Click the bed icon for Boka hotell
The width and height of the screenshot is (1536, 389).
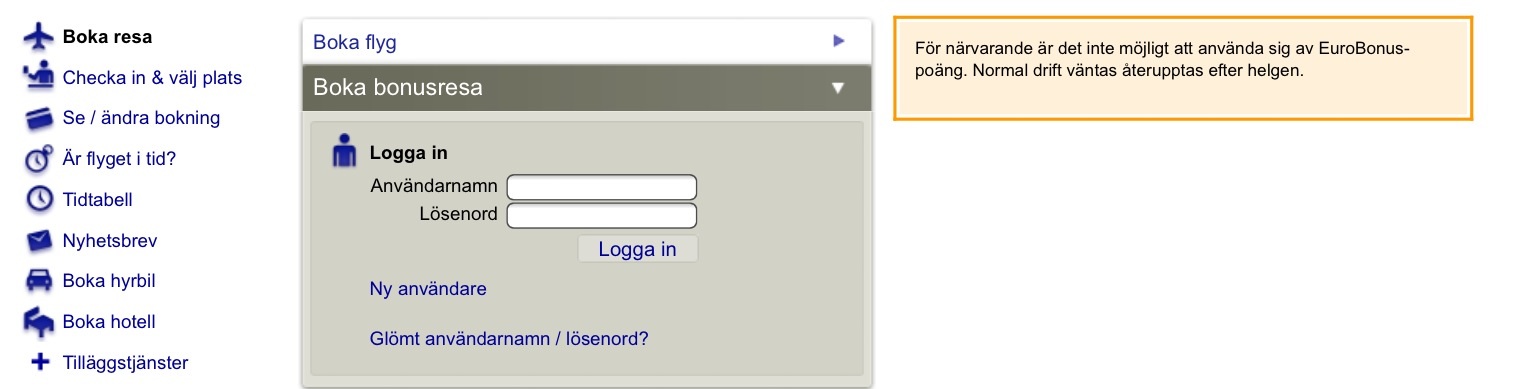(39, 322)
